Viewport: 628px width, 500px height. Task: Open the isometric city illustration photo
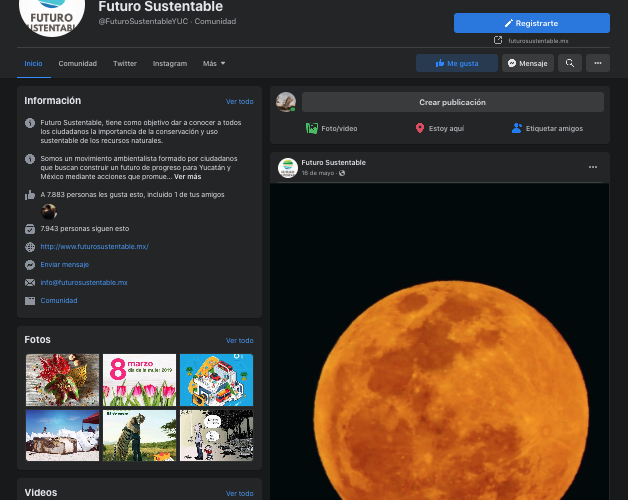point(216,380)
